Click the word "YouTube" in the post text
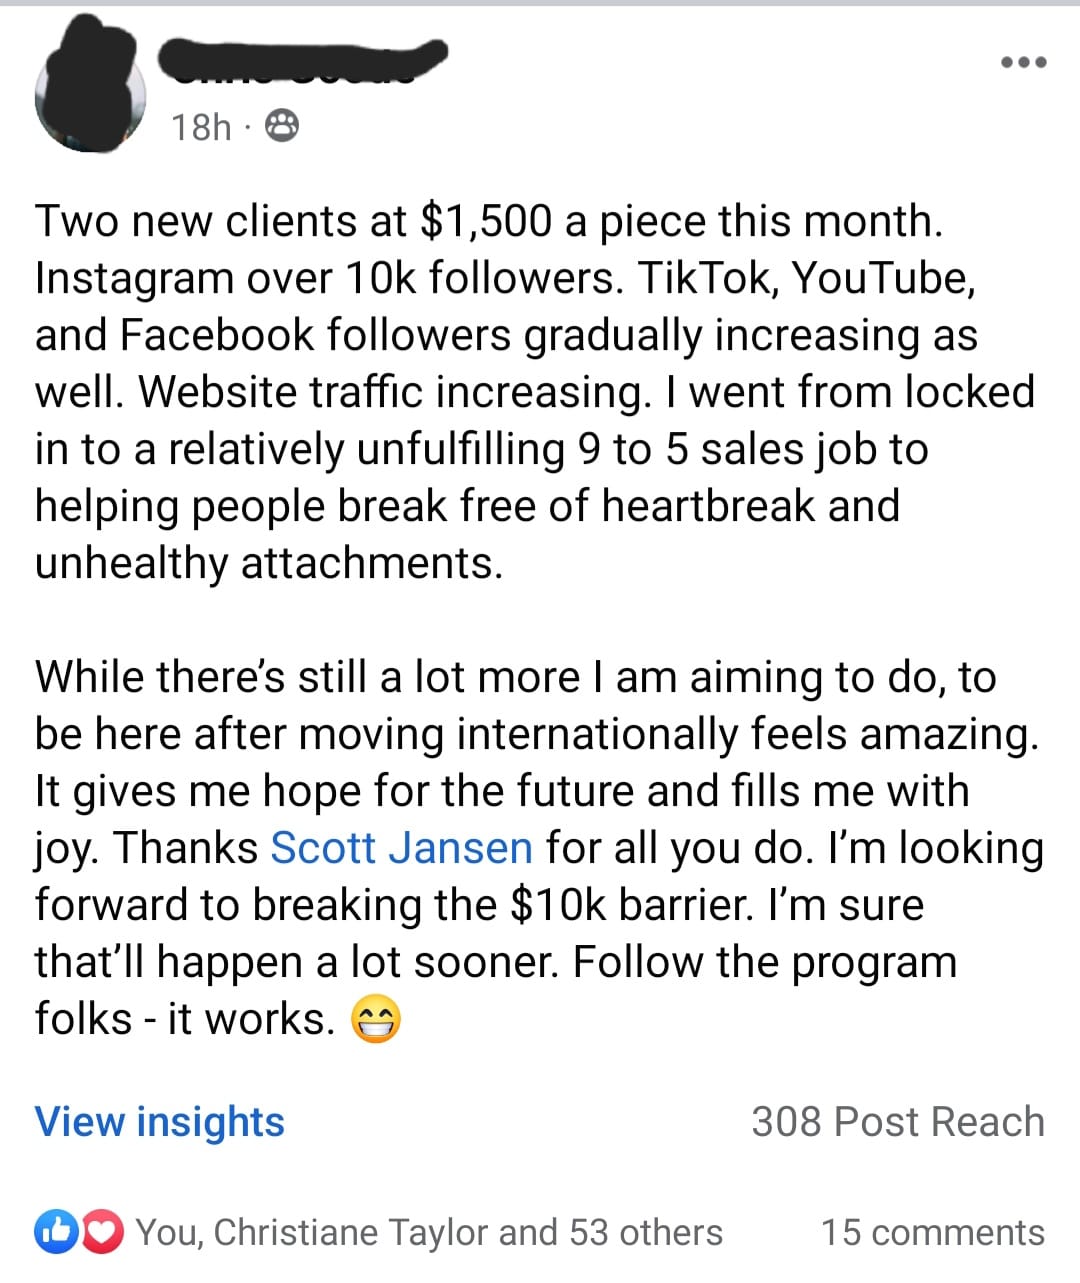This screenshot has height=1283, width=1080. coord(881,278)
